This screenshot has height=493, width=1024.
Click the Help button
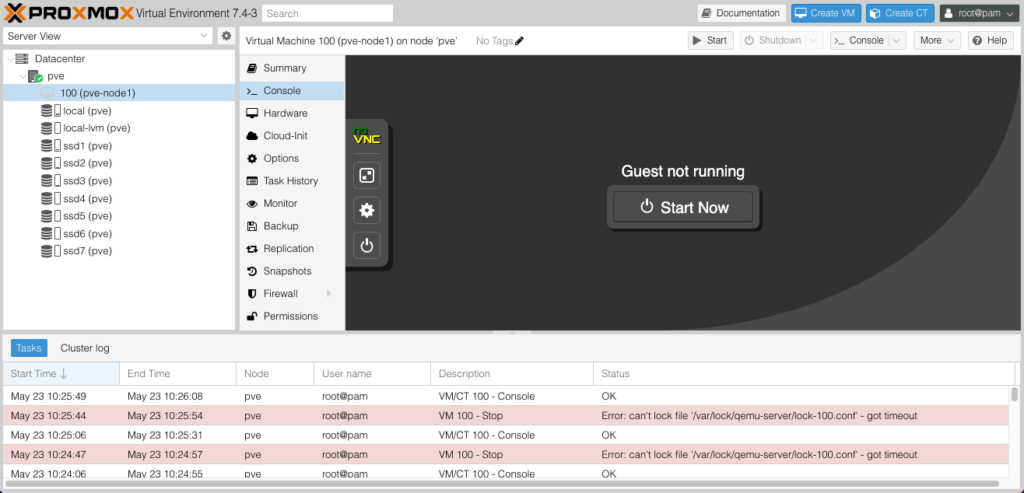pos(991,40)
